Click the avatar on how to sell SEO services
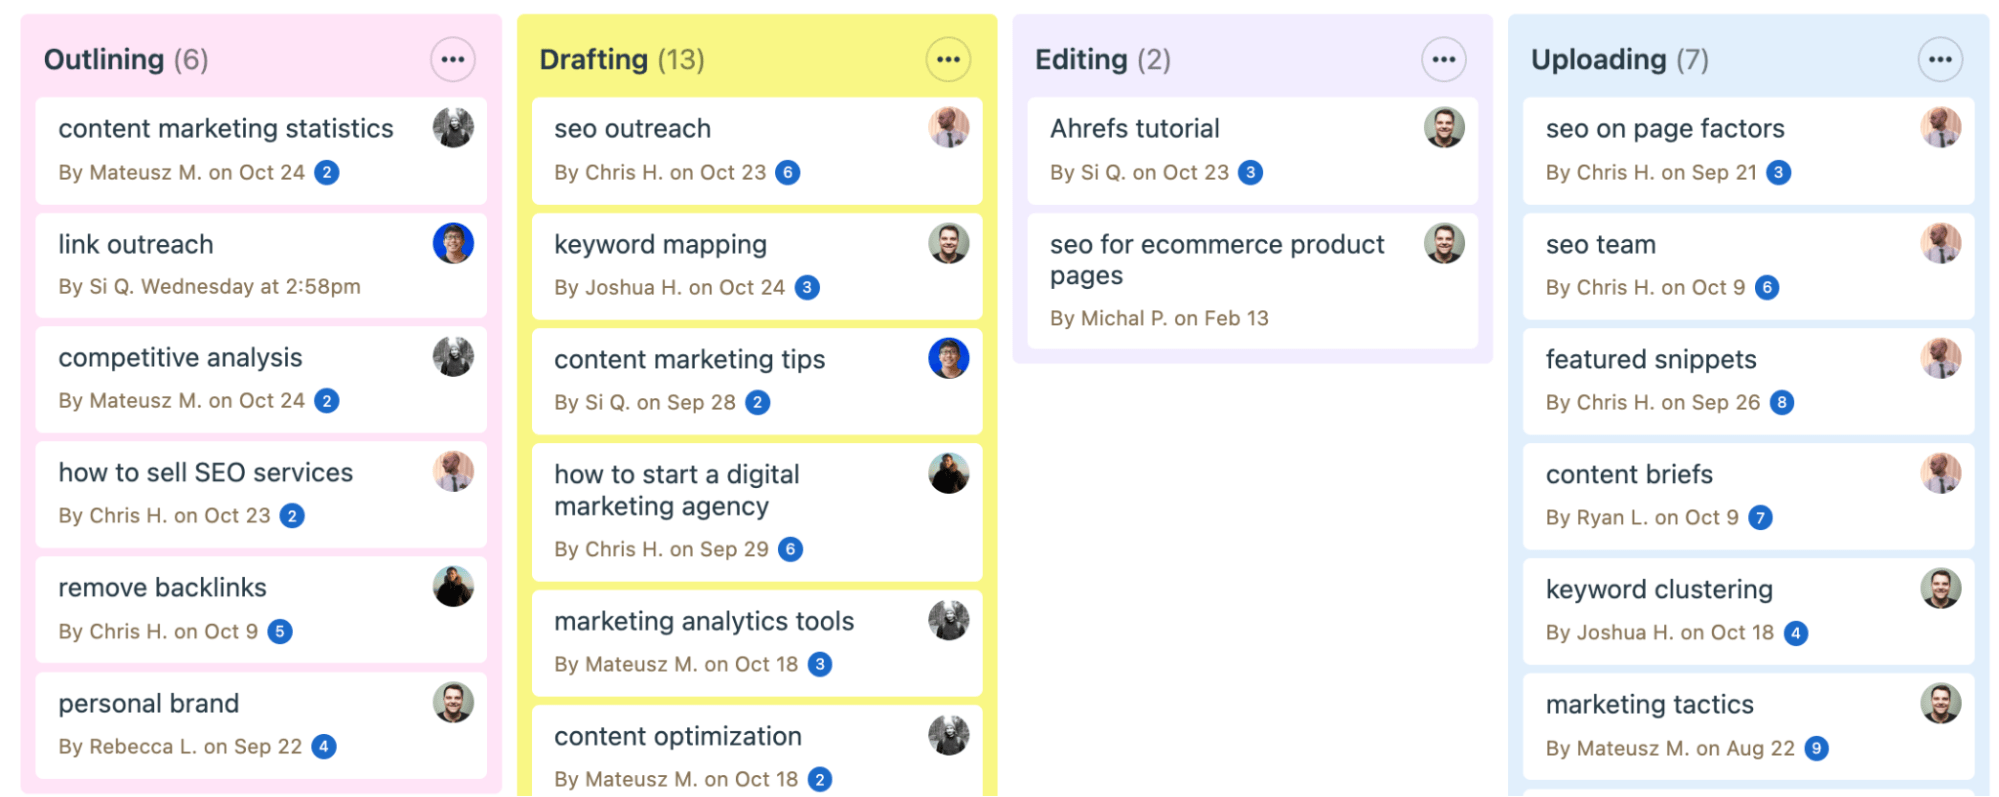The width and height of the screenshot is (1999, 797). pos(453,472)
